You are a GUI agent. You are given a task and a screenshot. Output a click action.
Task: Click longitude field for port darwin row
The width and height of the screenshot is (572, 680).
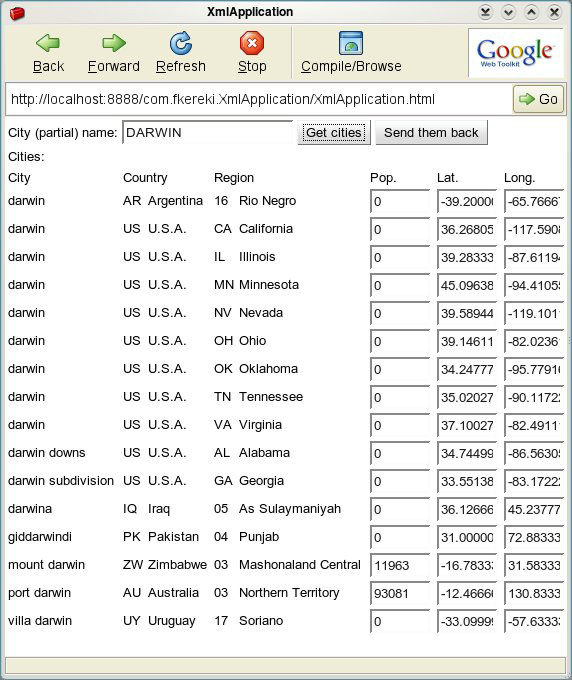tap(534, 593)
